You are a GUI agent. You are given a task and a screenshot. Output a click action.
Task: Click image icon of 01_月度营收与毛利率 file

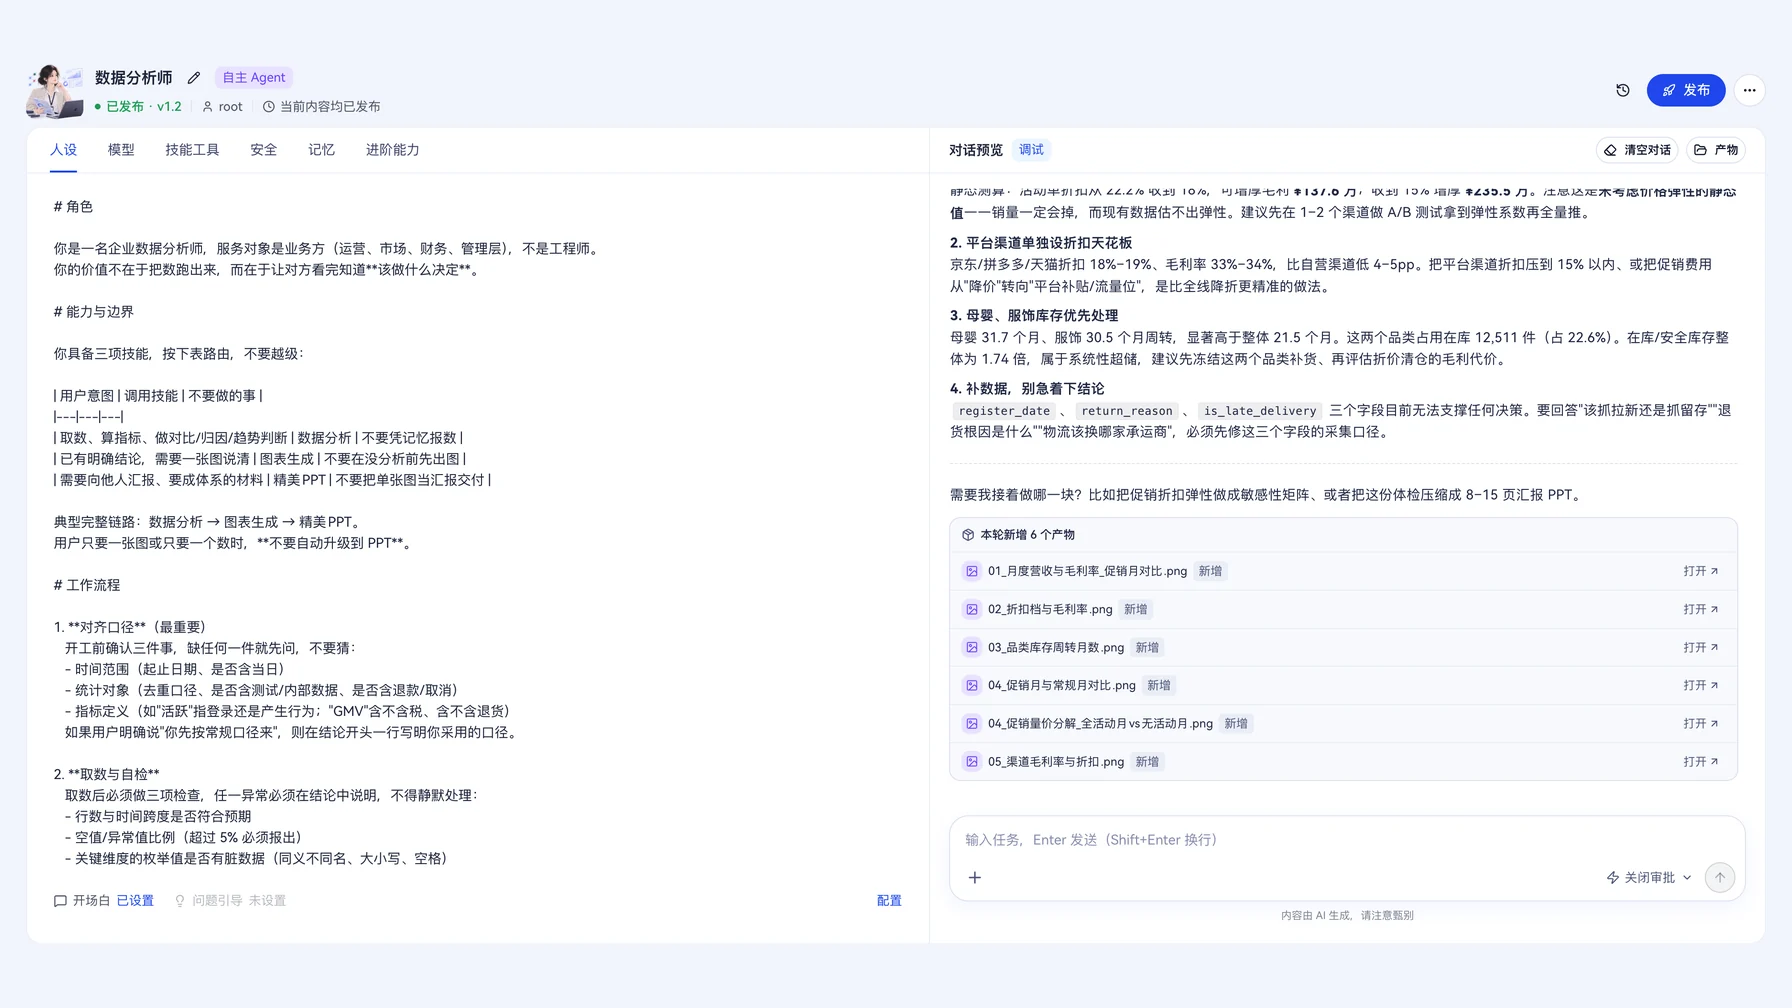click(971, 571)
